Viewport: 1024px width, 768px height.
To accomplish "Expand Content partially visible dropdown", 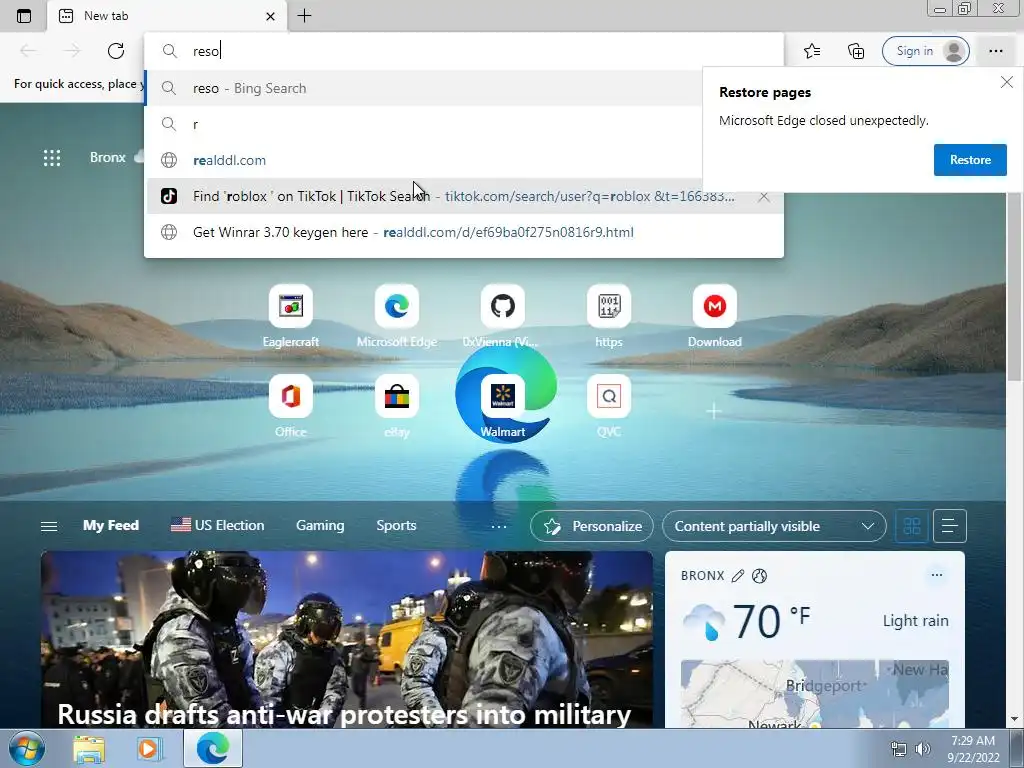I will tap(774, 526).
